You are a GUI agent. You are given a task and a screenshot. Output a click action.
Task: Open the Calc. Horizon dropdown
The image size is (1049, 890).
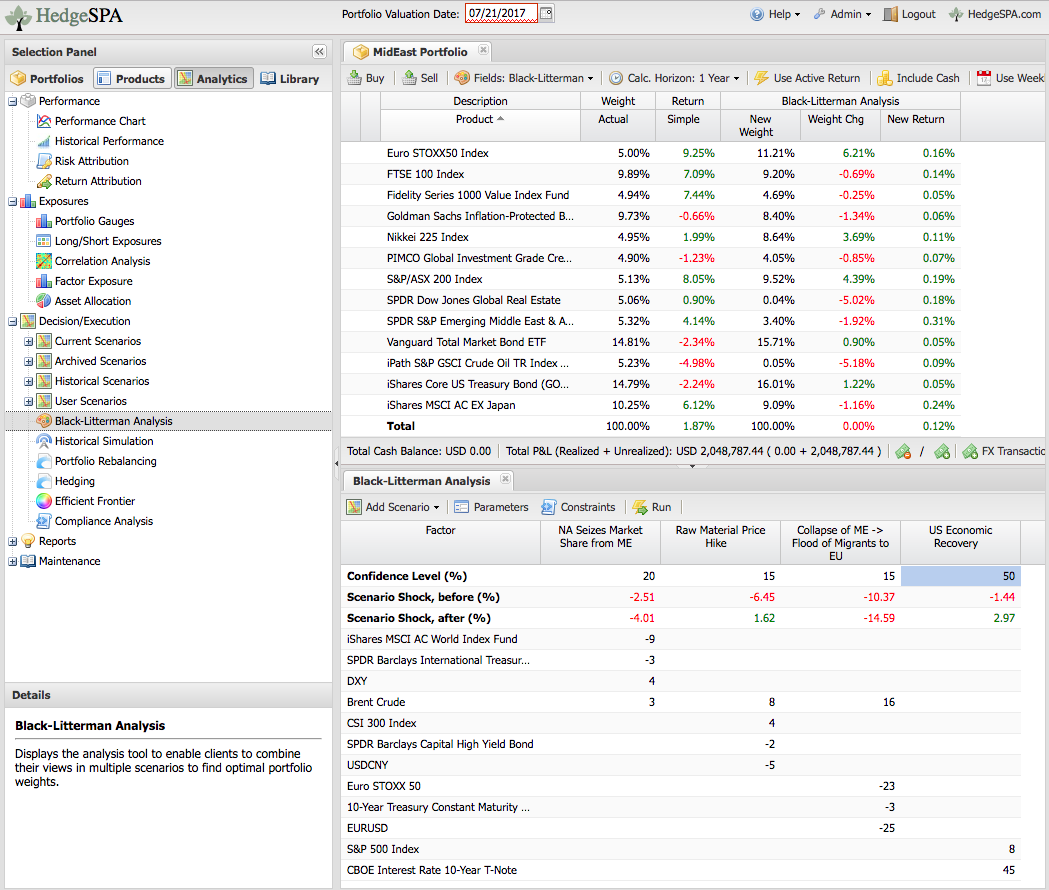point(674,78)
